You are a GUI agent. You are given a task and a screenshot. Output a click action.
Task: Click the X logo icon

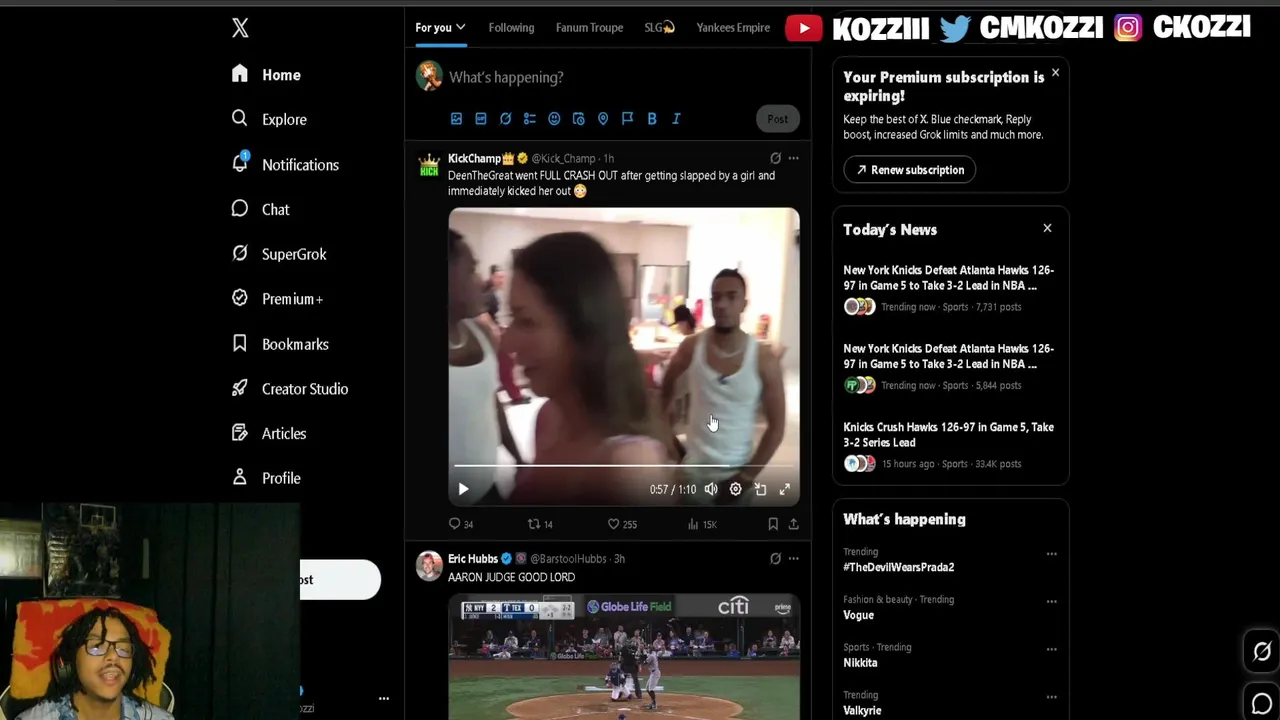(x=240, y=28)
